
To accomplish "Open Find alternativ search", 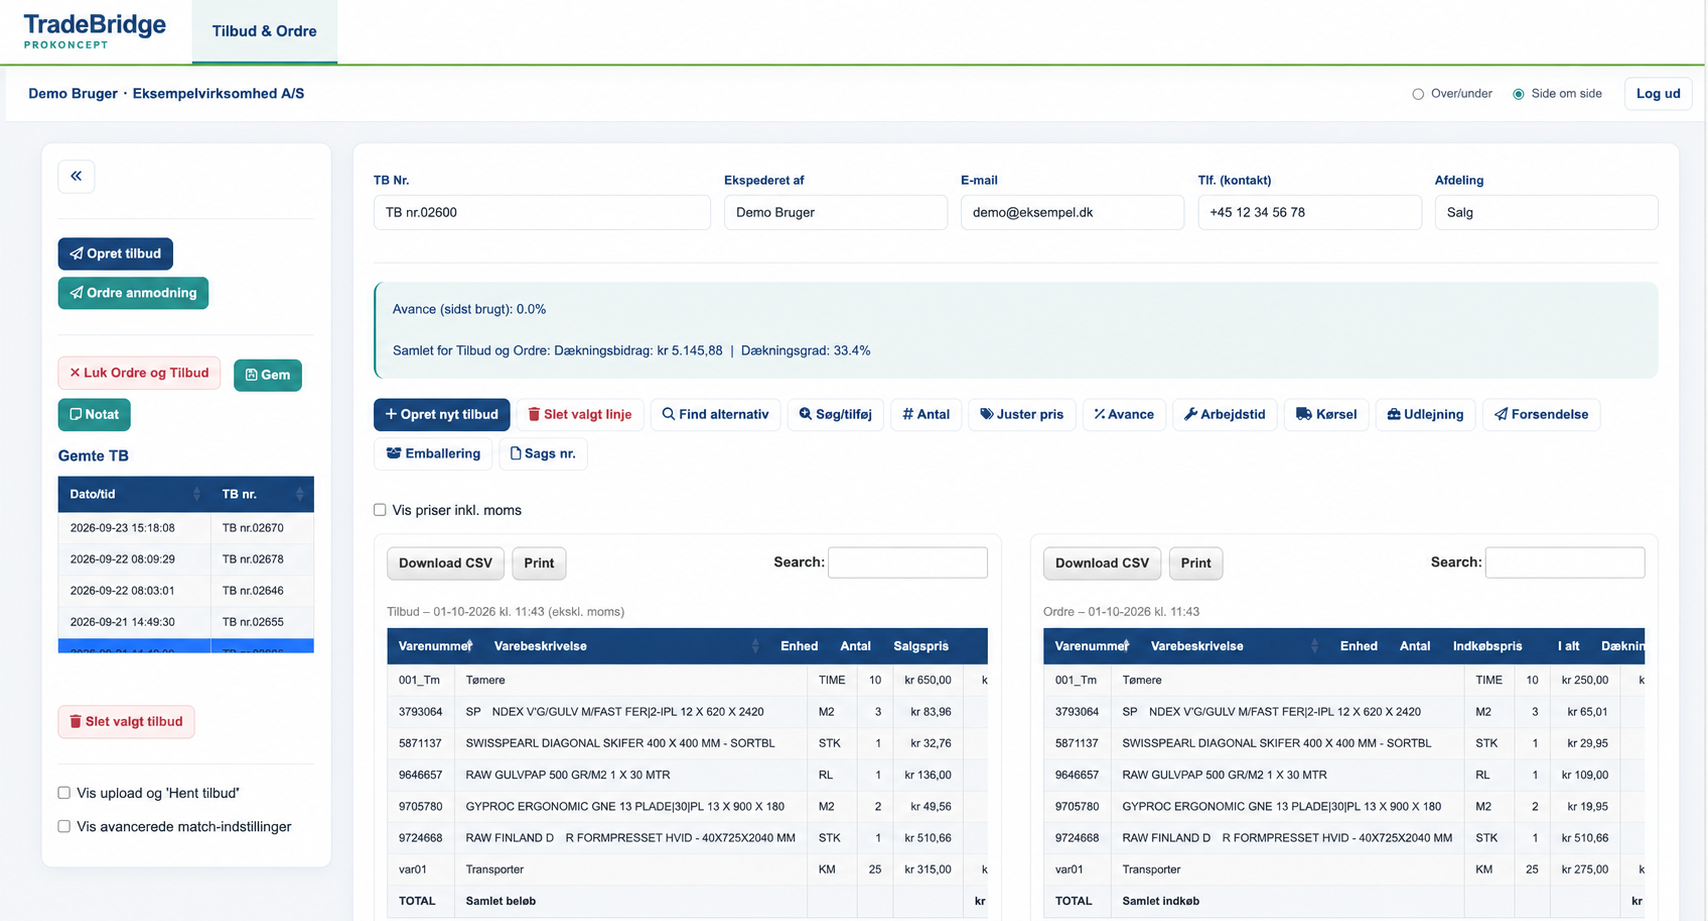I will pyautogui.click(x=715, y=414).
